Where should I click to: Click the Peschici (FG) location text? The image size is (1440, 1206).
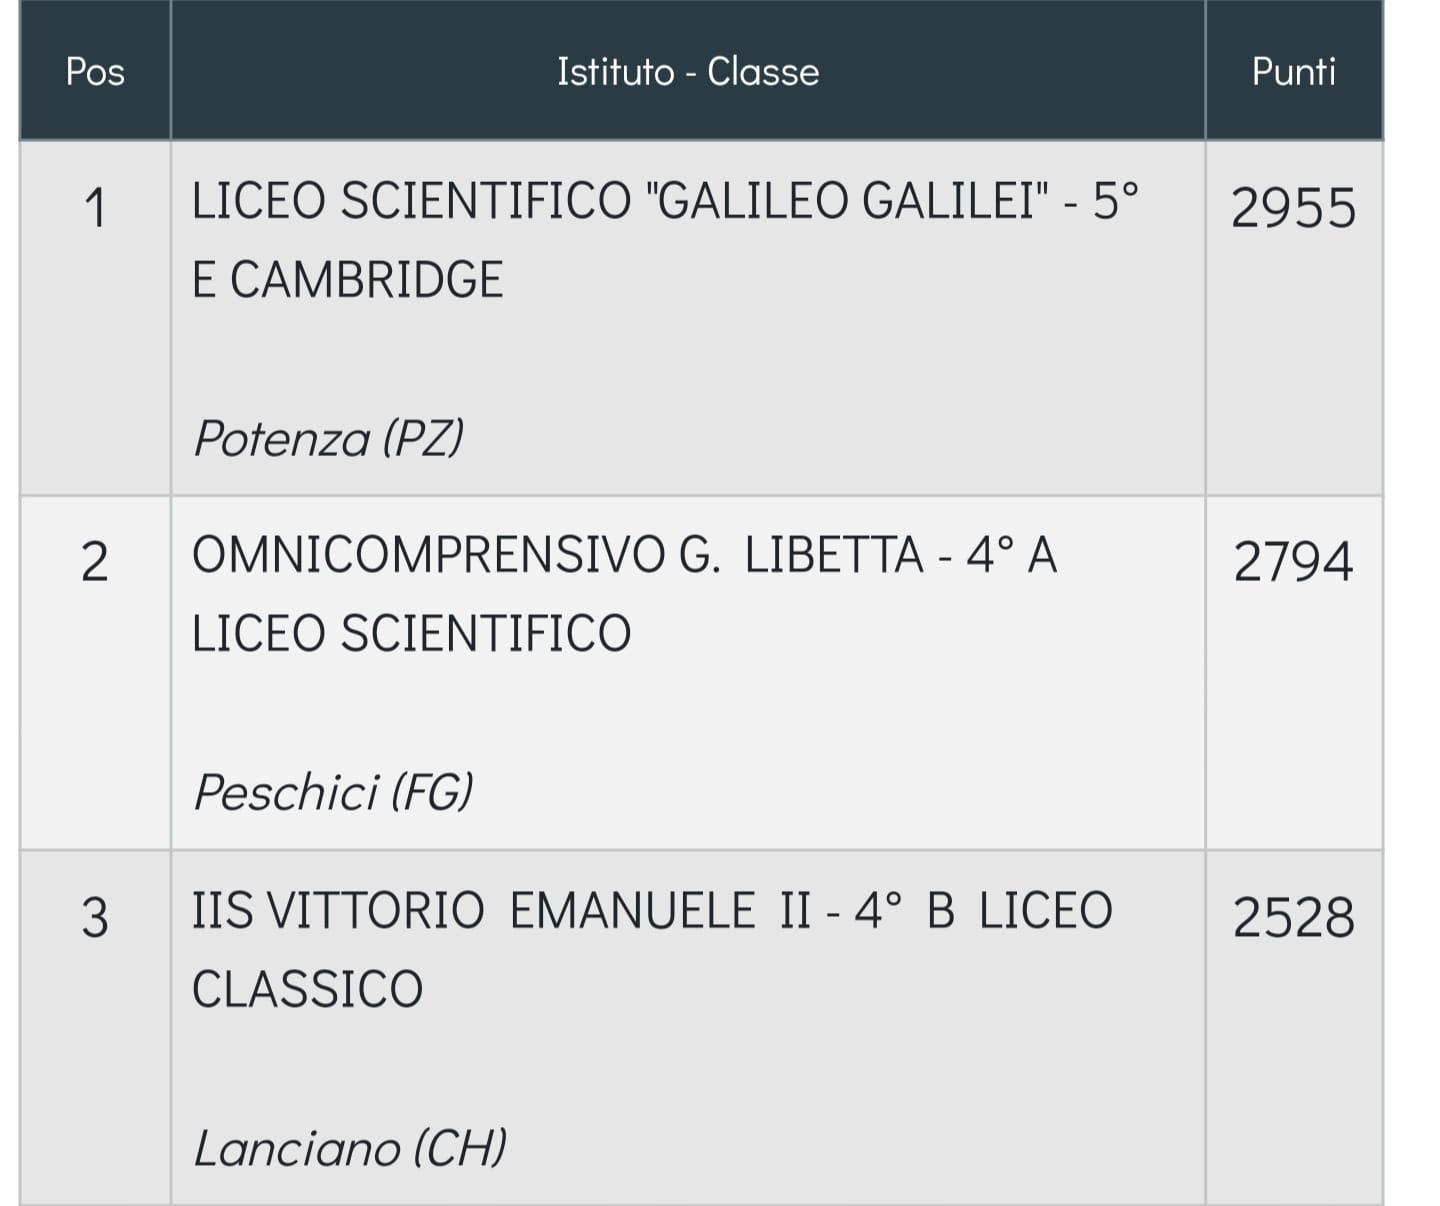[x=332, y=792]
